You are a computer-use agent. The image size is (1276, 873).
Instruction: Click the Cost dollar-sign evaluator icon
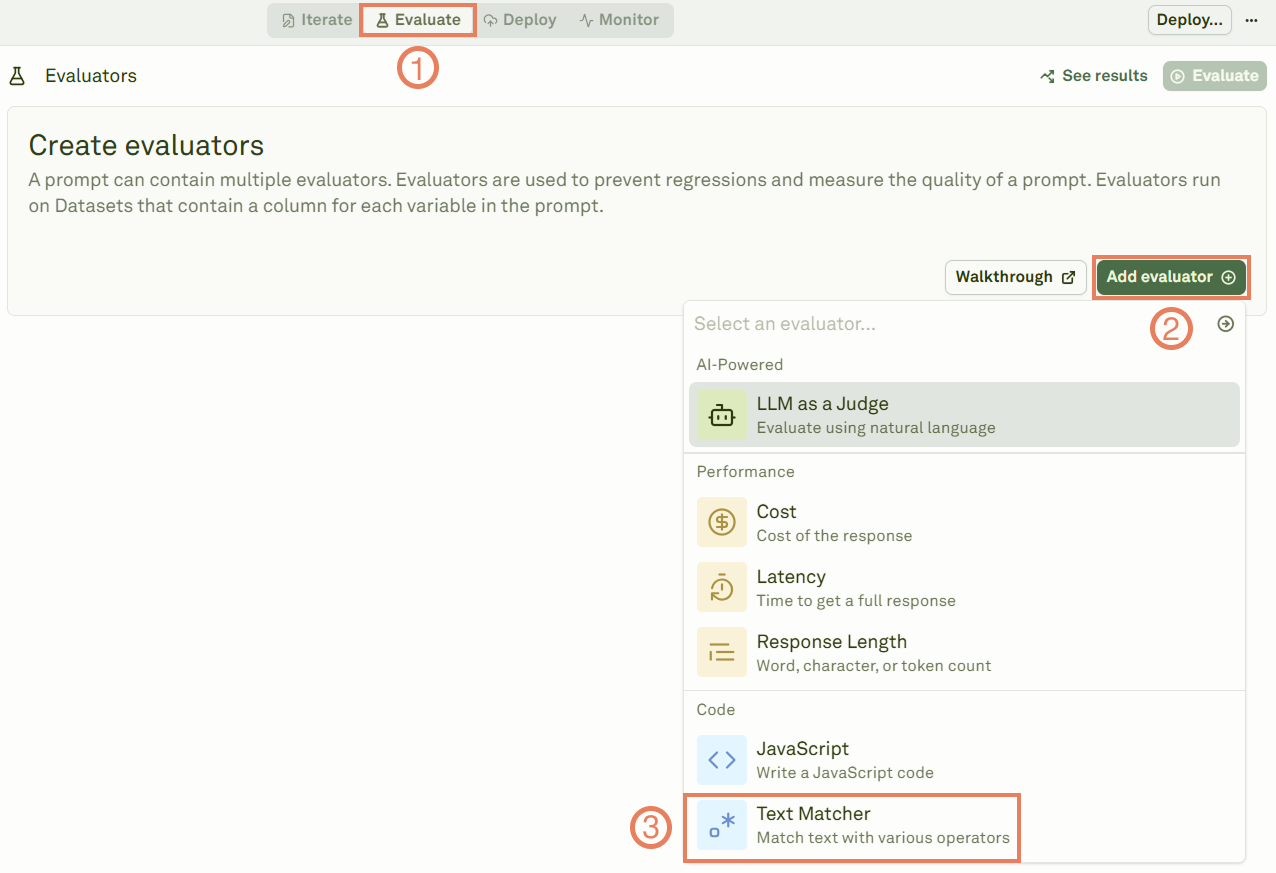721,522
